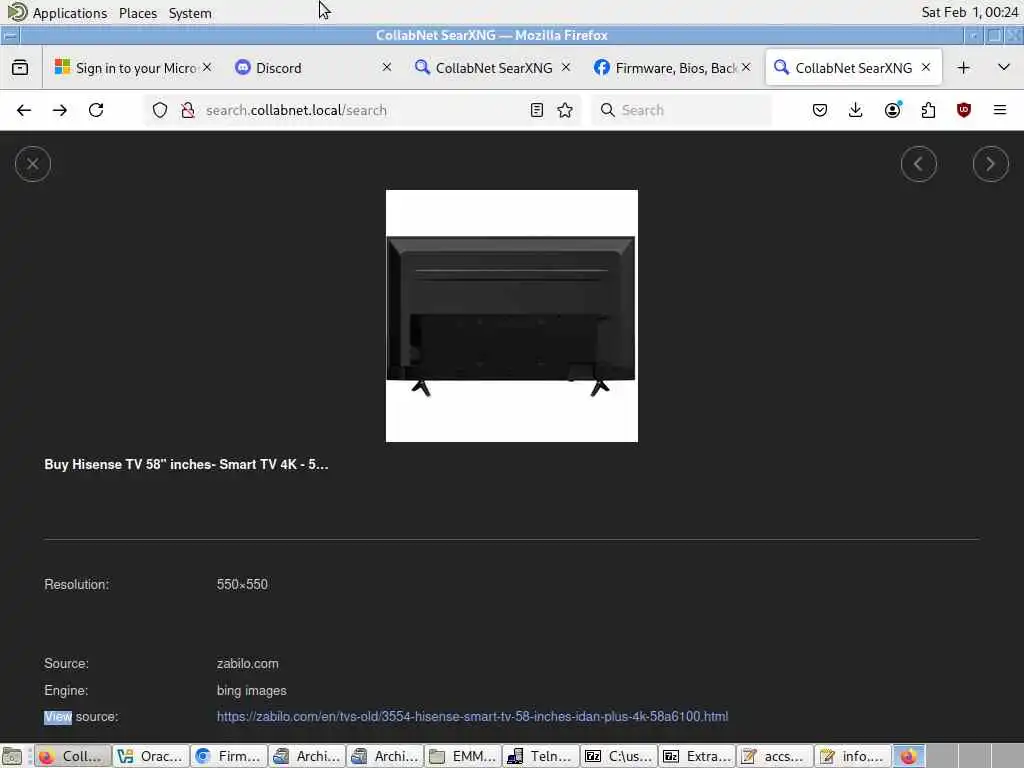Reload the current page

96,110
